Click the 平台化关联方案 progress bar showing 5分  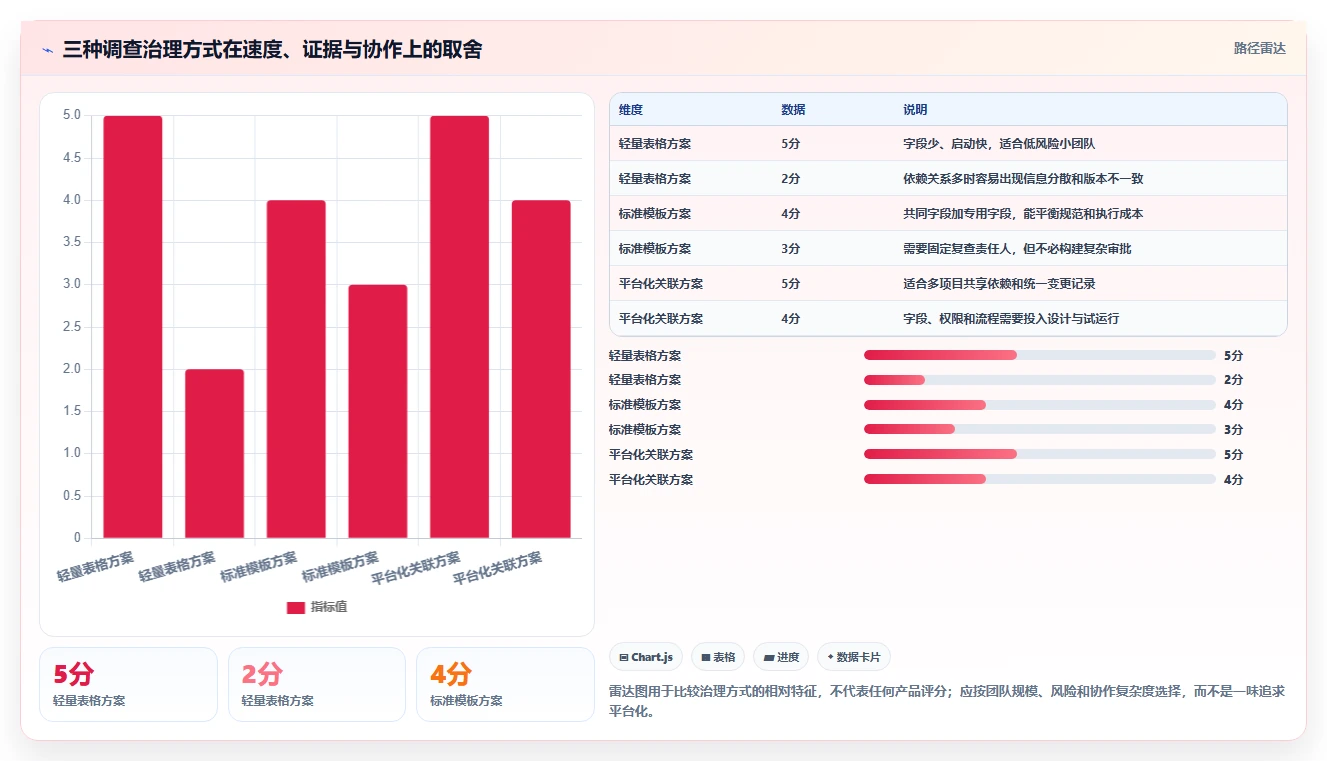(1040, 455)
